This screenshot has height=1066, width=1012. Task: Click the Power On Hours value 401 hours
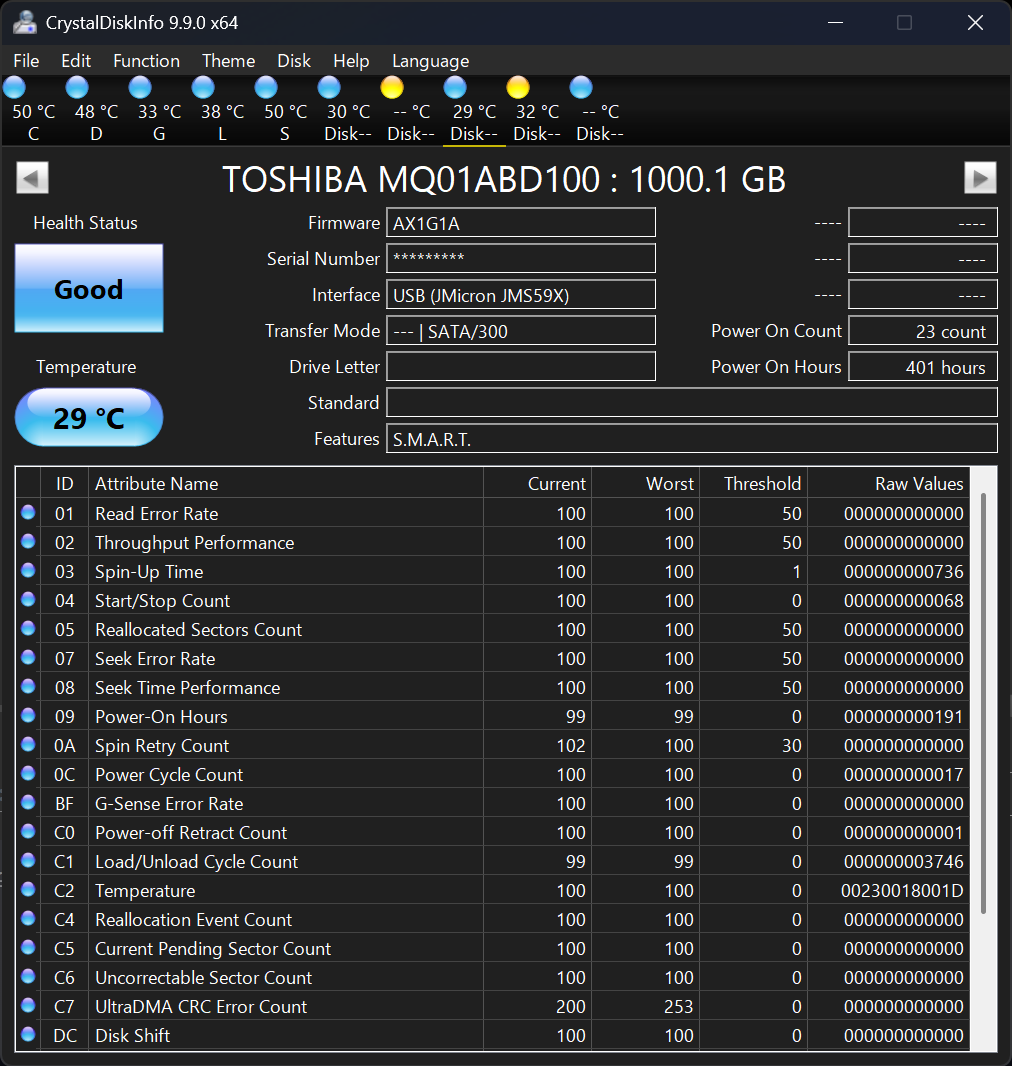923,367
